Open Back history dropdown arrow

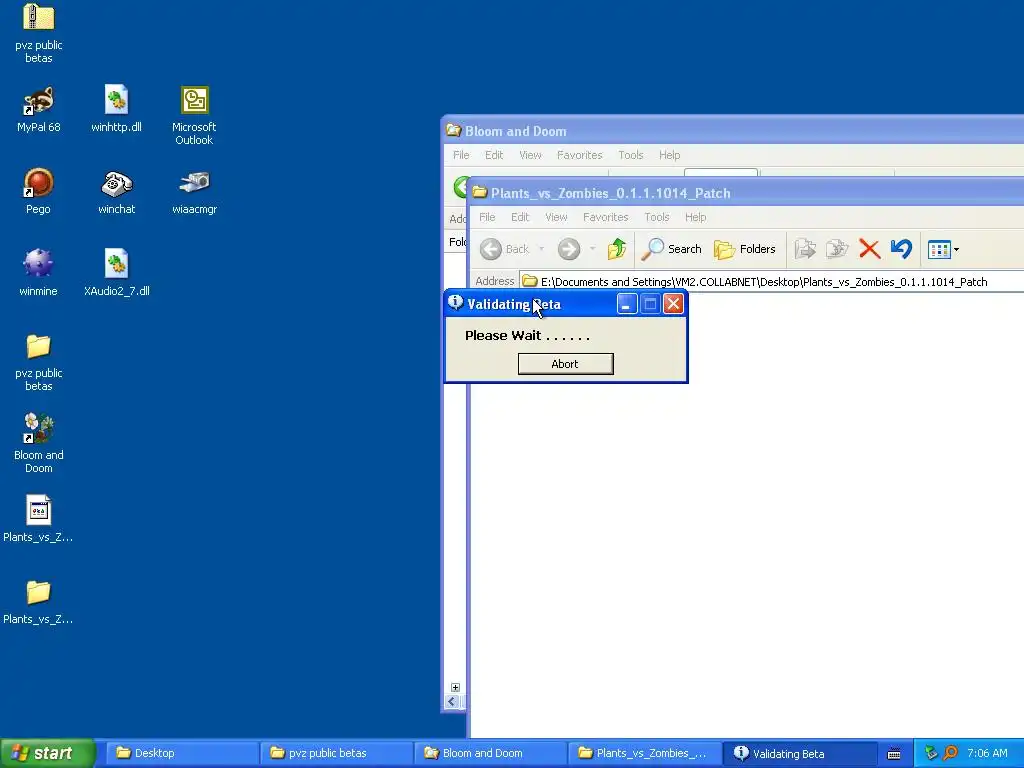point(541,249)
